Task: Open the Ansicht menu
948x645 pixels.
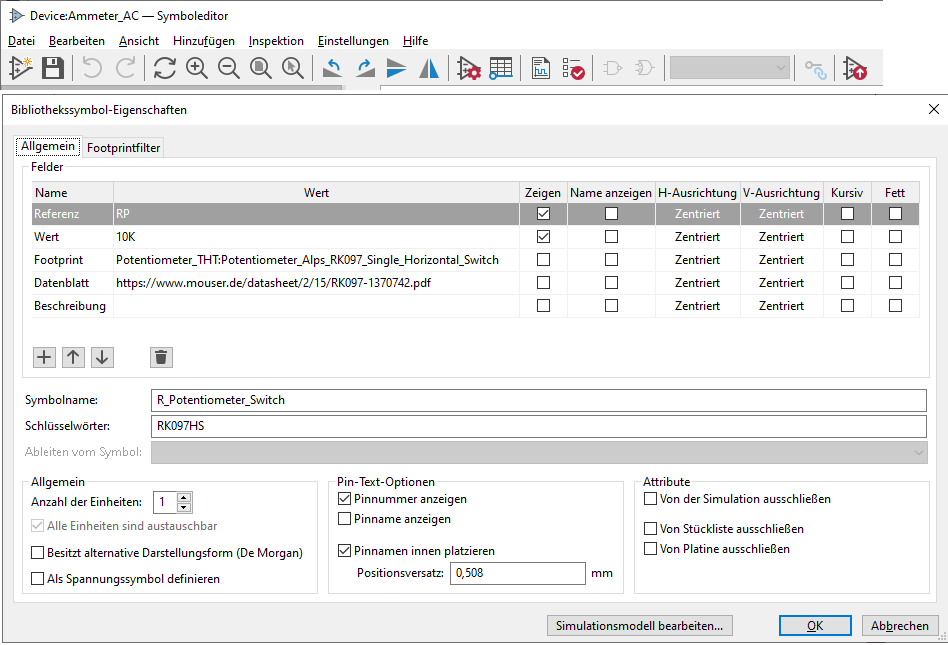Action: [138, 41]
